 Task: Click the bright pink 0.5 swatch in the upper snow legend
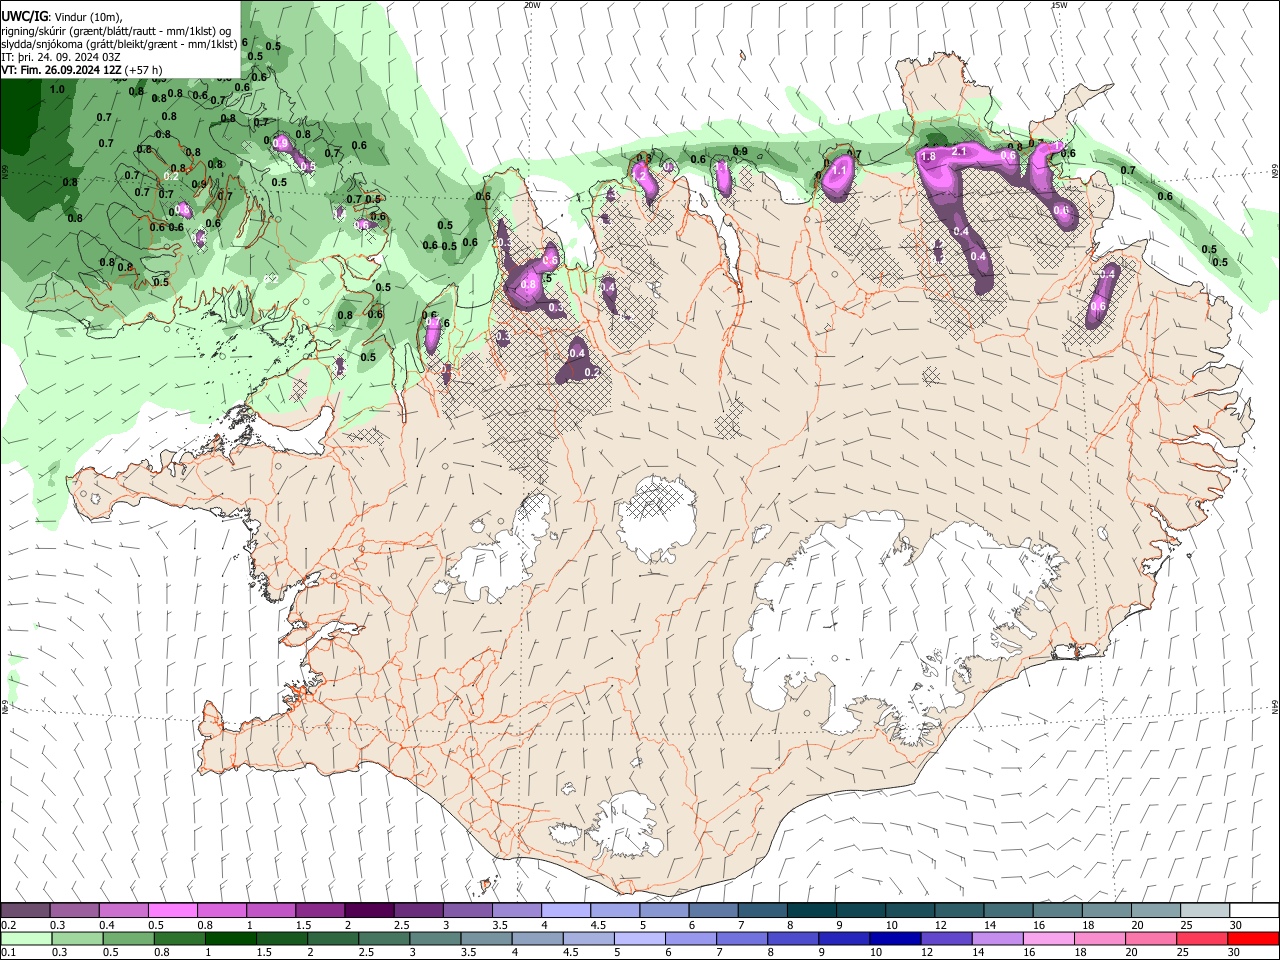(x=172, y=911)
